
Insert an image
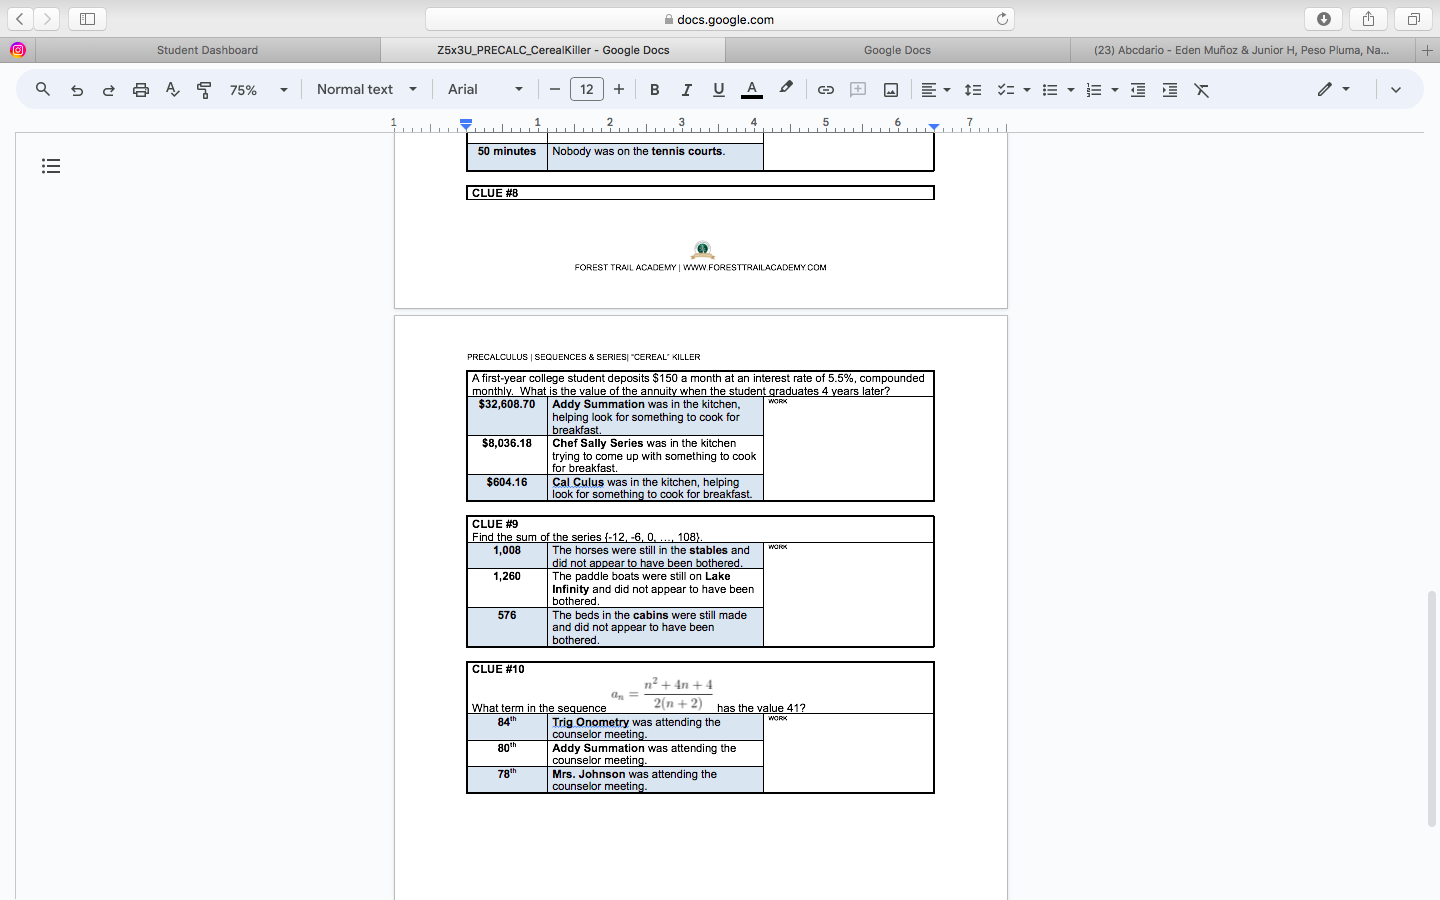click(x=890, y=90)
